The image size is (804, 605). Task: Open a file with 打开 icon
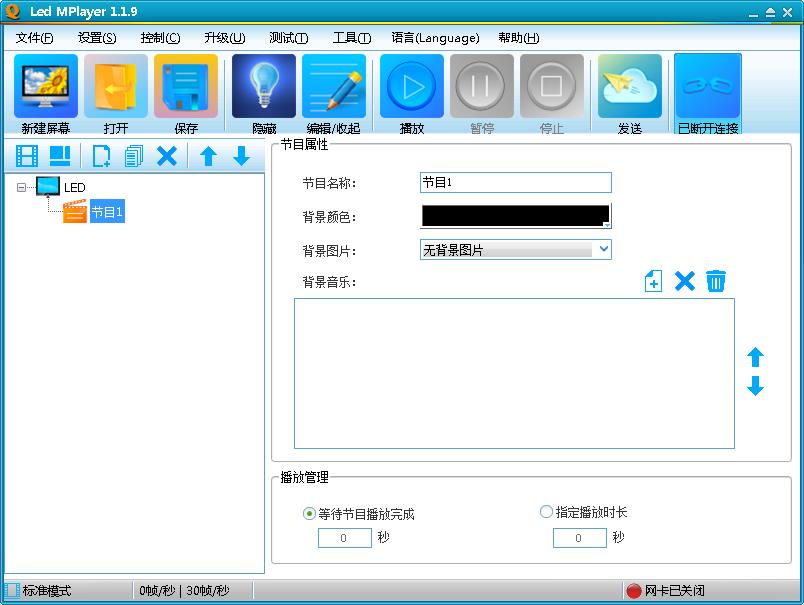pos(116,86)
